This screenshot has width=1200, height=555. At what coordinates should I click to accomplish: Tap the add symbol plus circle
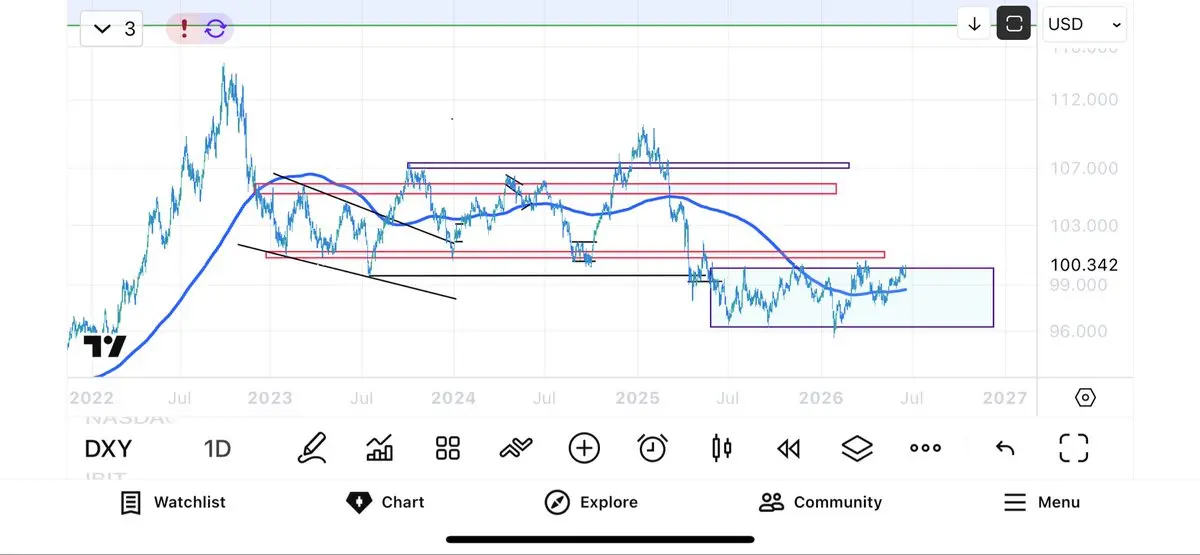click(x=584, y=448)
